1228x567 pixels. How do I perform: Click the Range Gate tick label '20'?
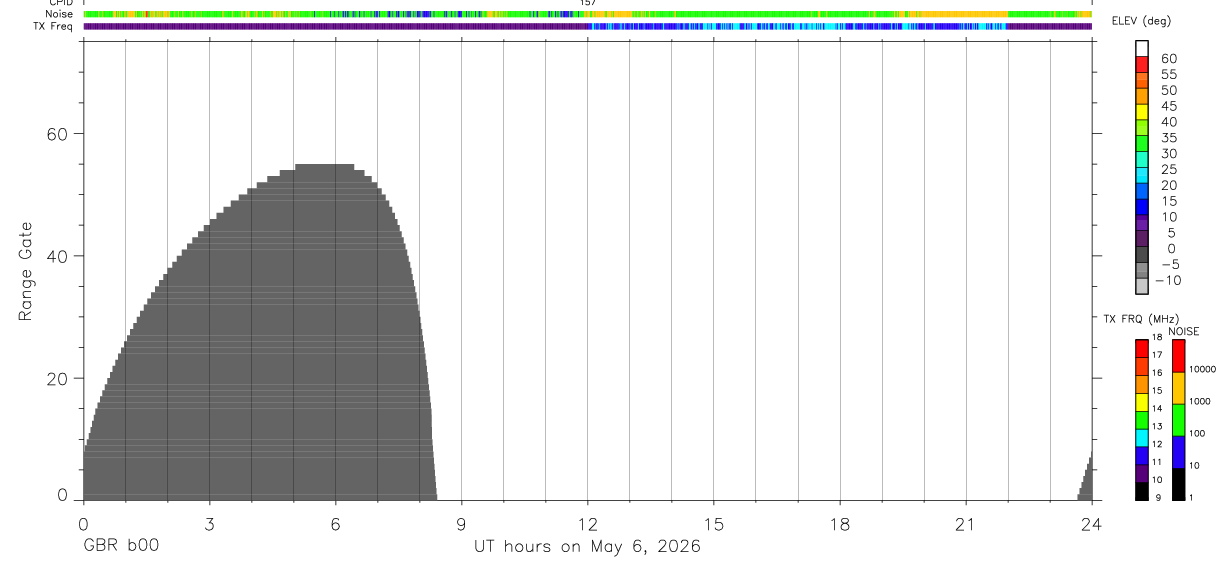57,379
